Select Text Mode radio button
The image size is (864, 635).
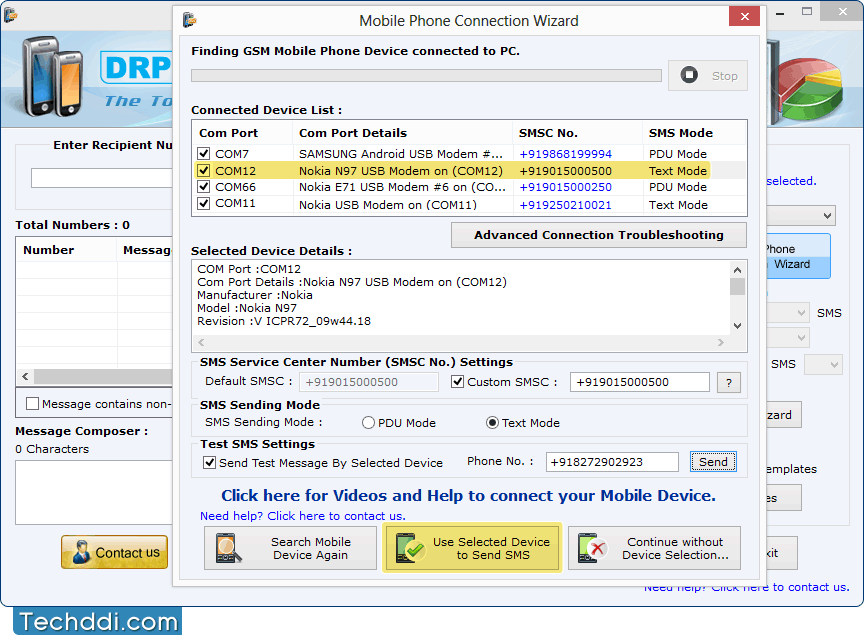pyautogui.click(x=492, y=423)
